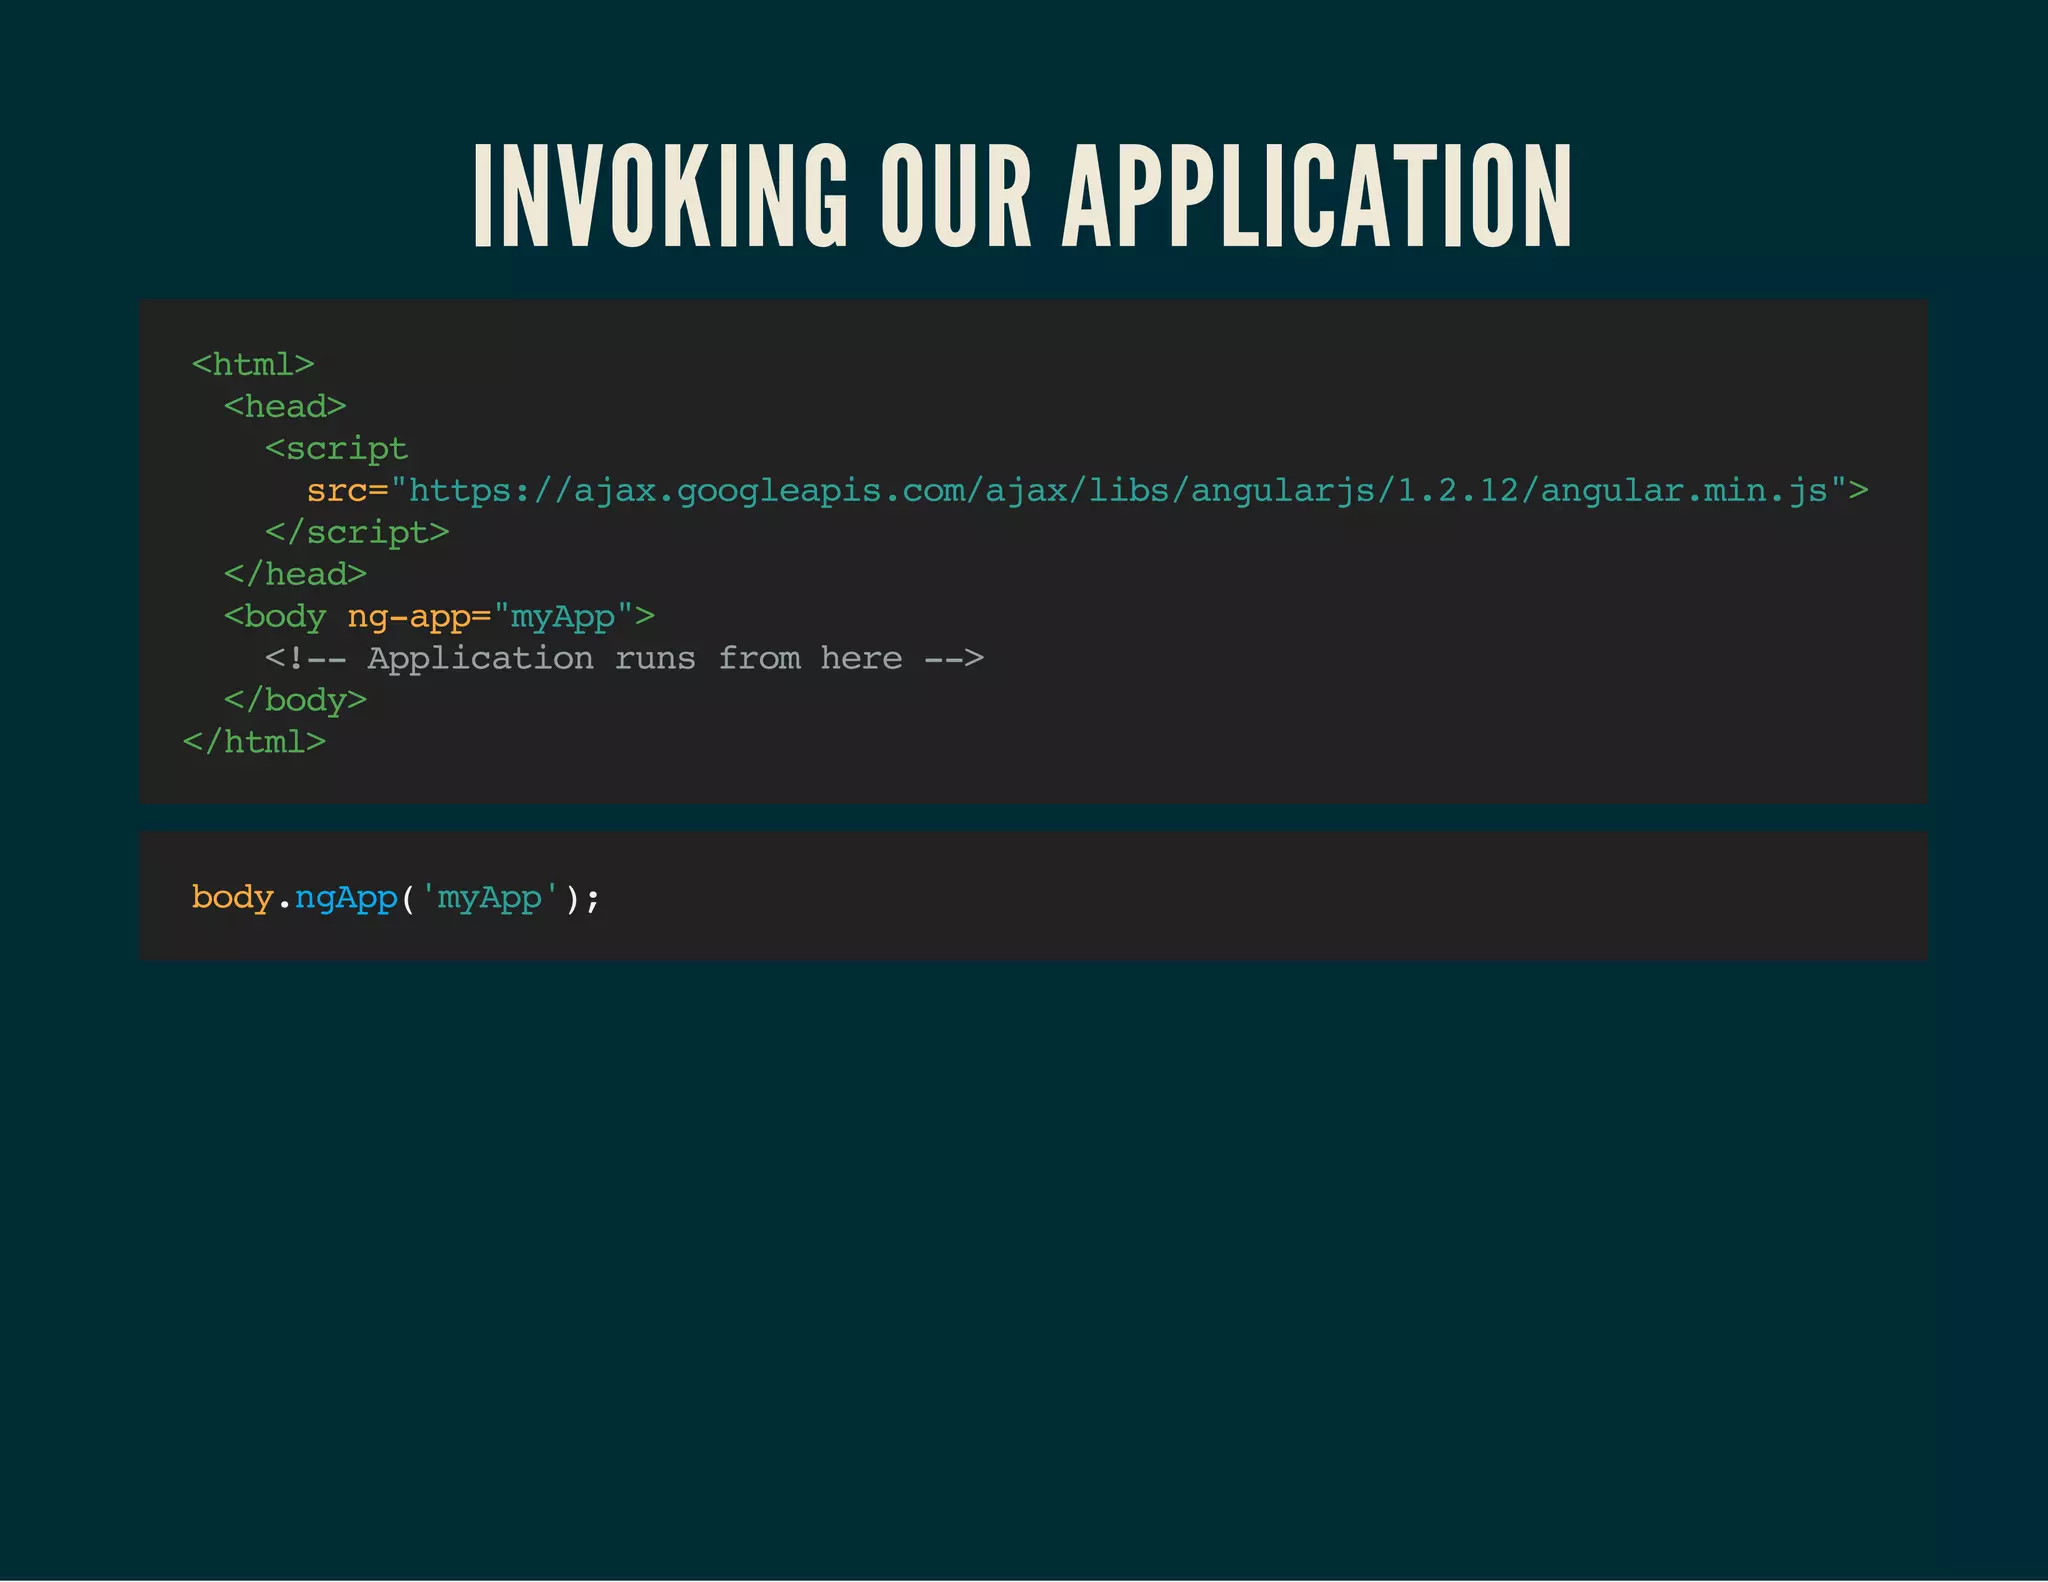This screenshot has width=2048, height=1582.
Task: Click the <body ng-app="myApp"> line
Action: pos(439,616)
